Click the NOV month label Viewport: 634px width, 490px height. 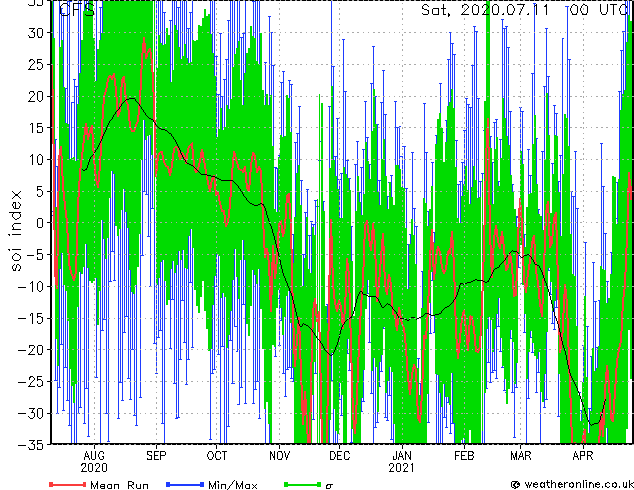click(279, 456)
